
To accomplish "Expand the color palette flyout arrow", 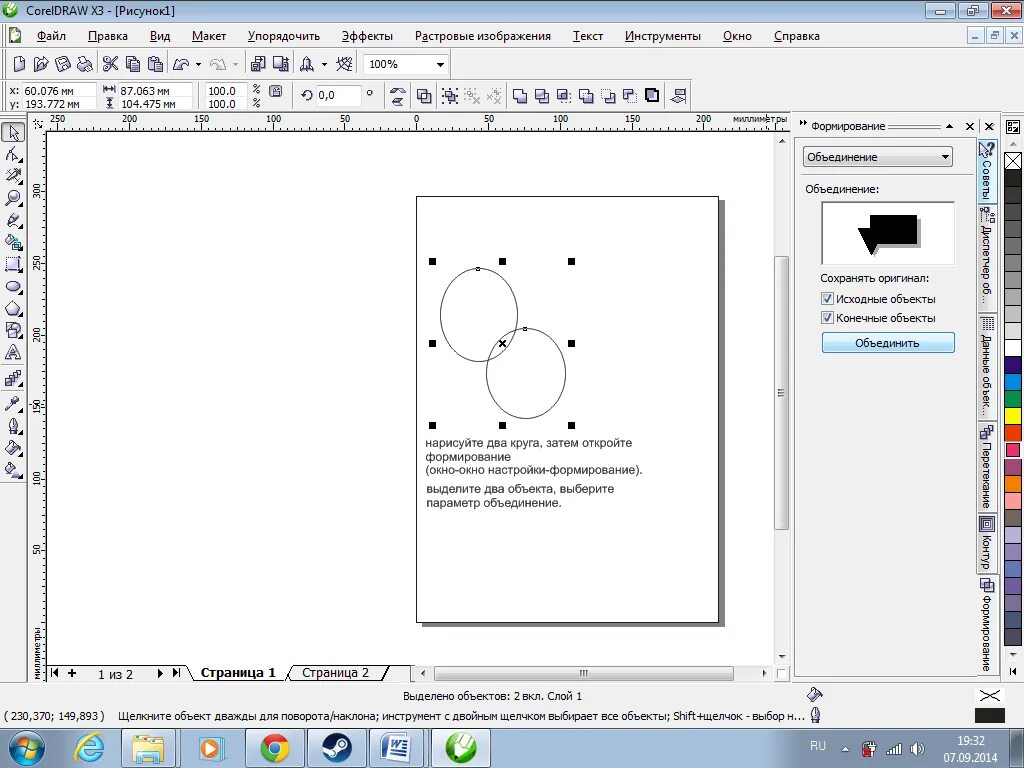I will pos(1013,671).
